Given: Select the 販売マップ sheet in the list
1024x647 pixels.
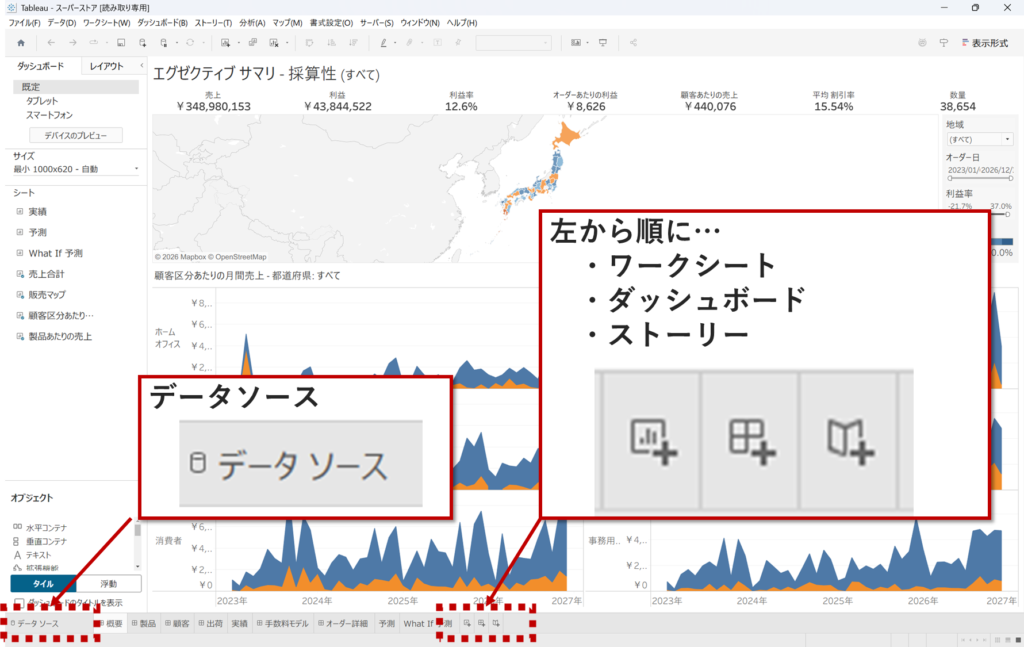Looking at the screenshot, I should (48, 294).
